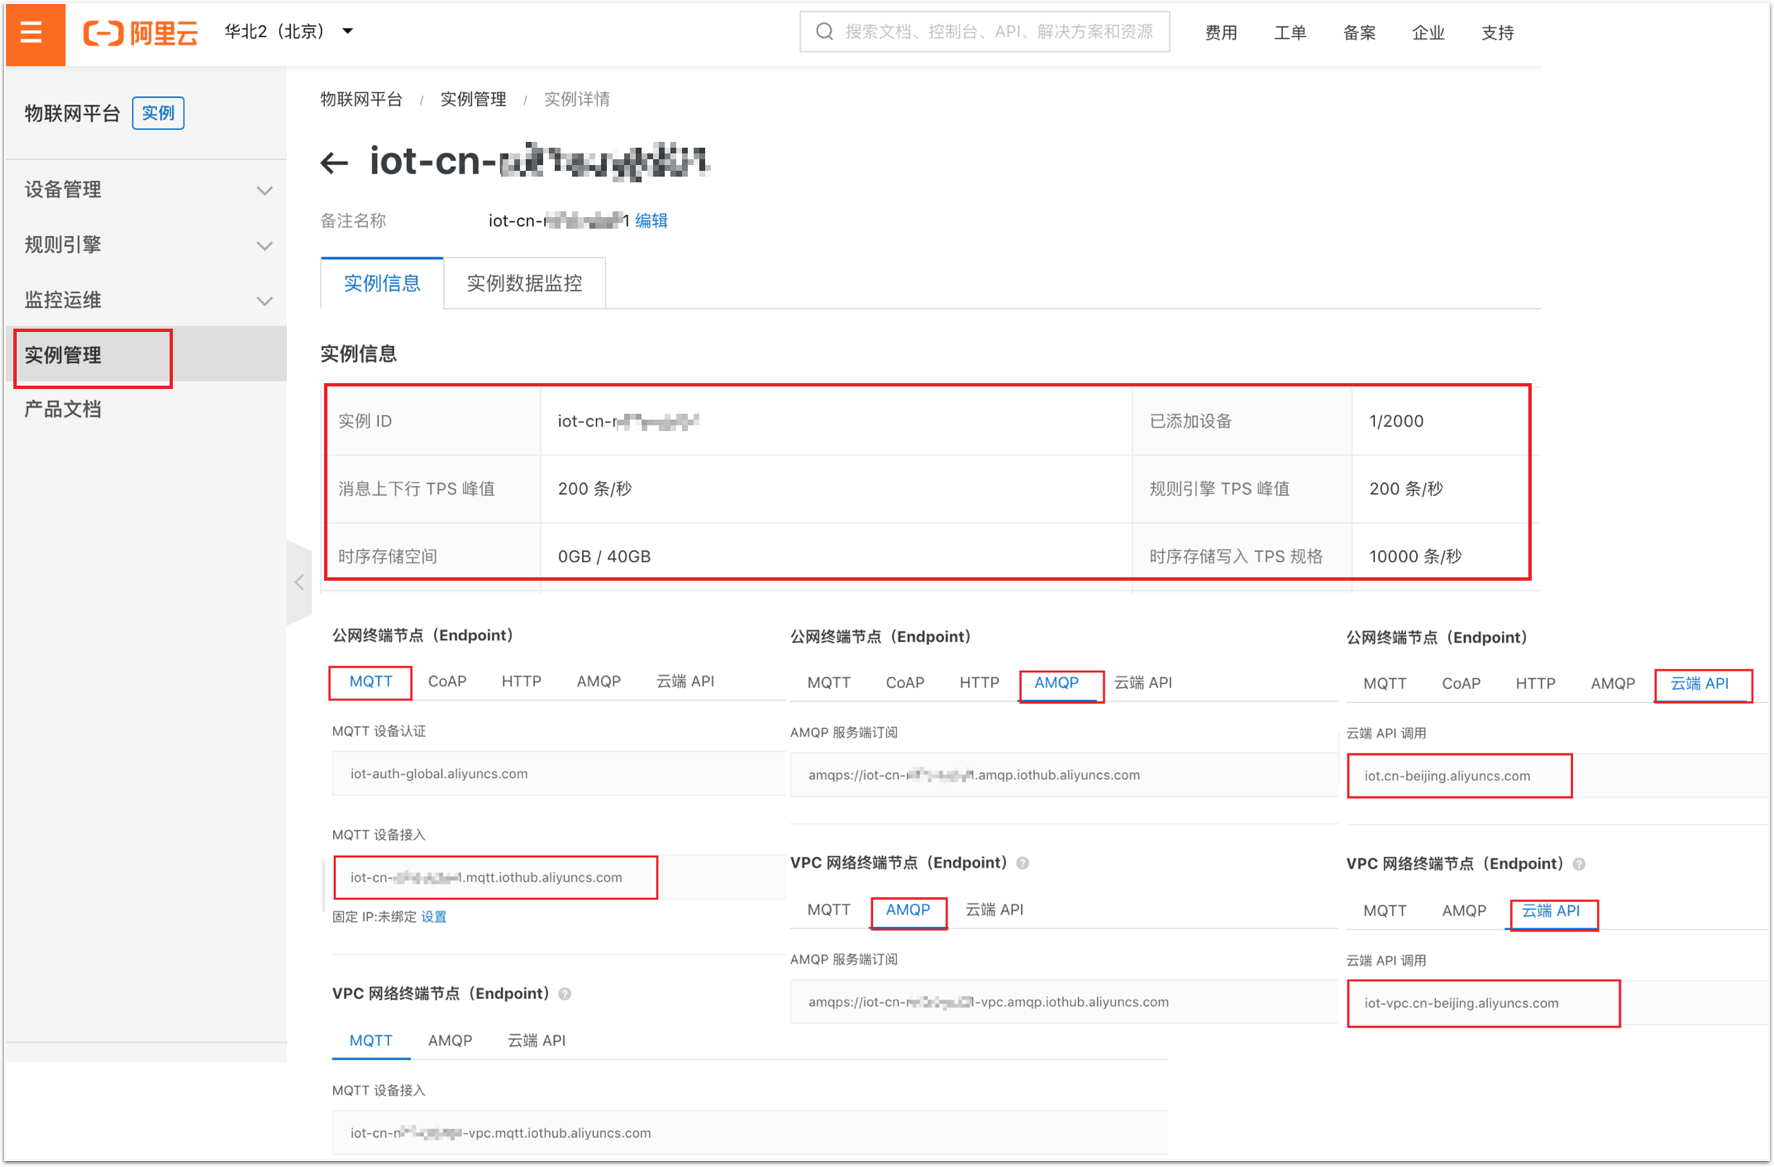The width and height of the screenshot is (1774, 1167).
Task: Click the 阿里云 logo
Action: [x=140, y=33]
